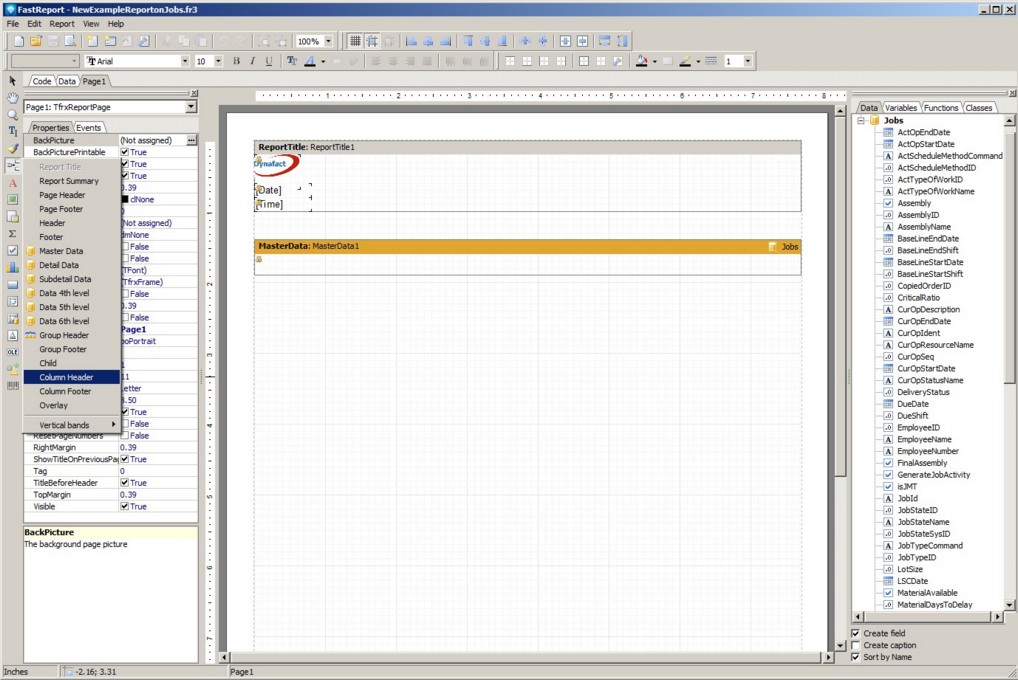The width and height of the screenshot is (1018, 680).
Task: Enable the Create caption checkbox
Action: point(855,645)
